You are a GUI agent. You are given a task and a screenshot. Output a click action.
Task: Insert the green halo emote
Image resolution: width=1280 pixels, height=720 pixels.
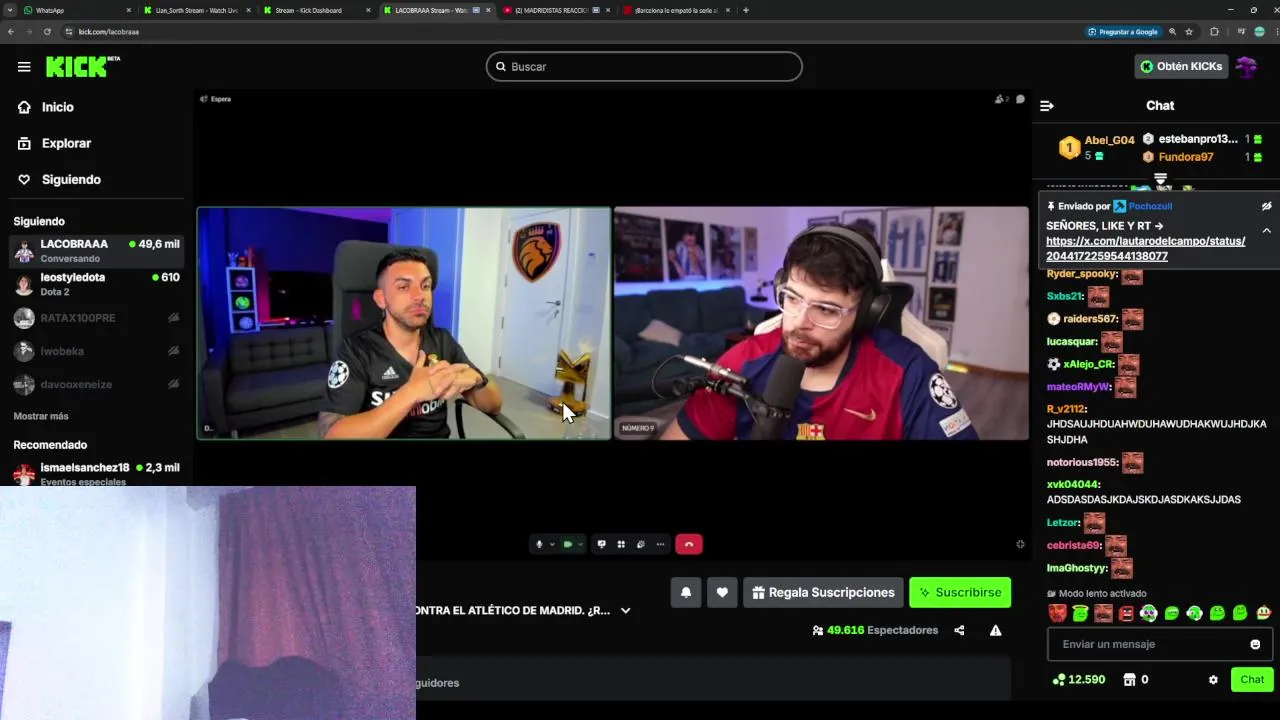[1080, 613]
